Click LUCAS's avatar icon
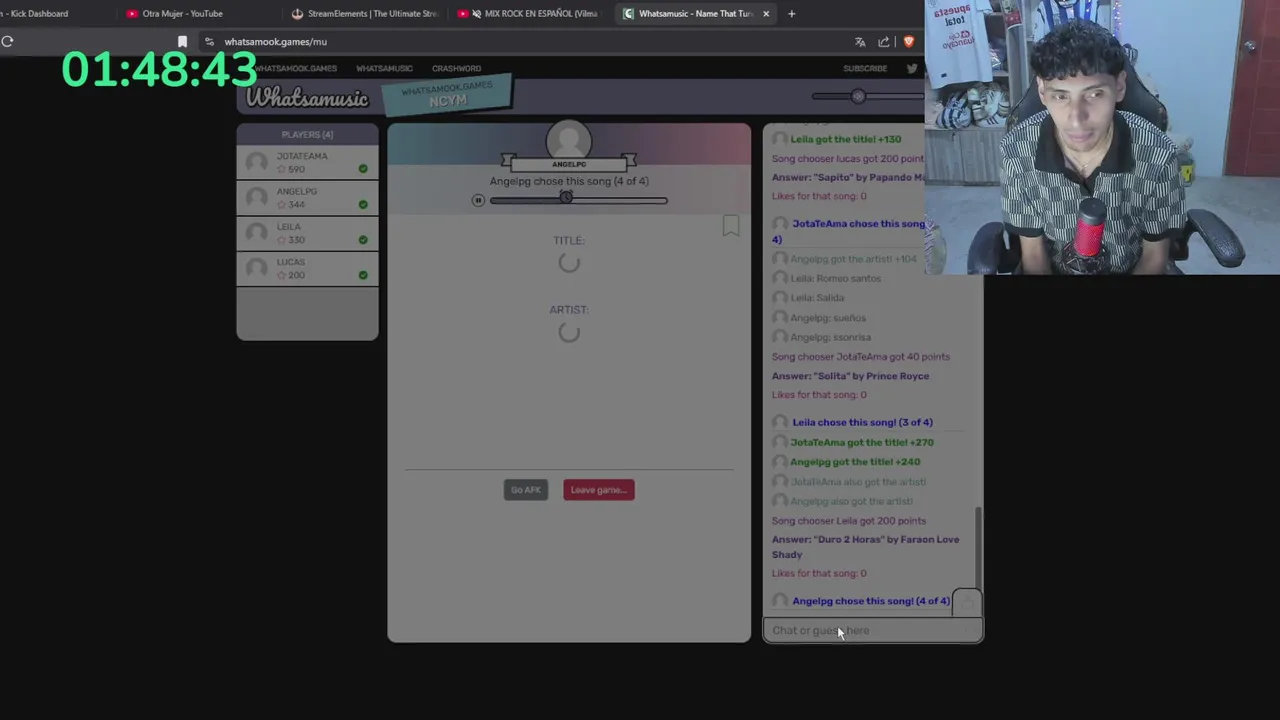Screen dimensions: 1280x720 tap(257, 268)
